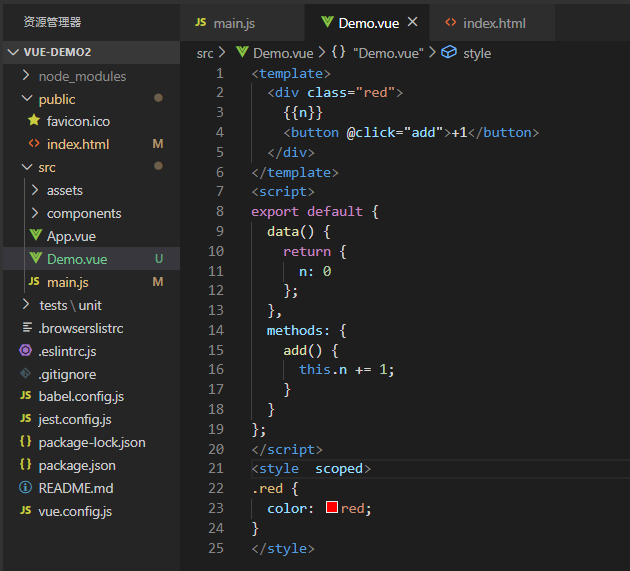Viewport: 630px width, 571px height.
Task: Click the star icon next to favicon.ico
Action: 34,120
